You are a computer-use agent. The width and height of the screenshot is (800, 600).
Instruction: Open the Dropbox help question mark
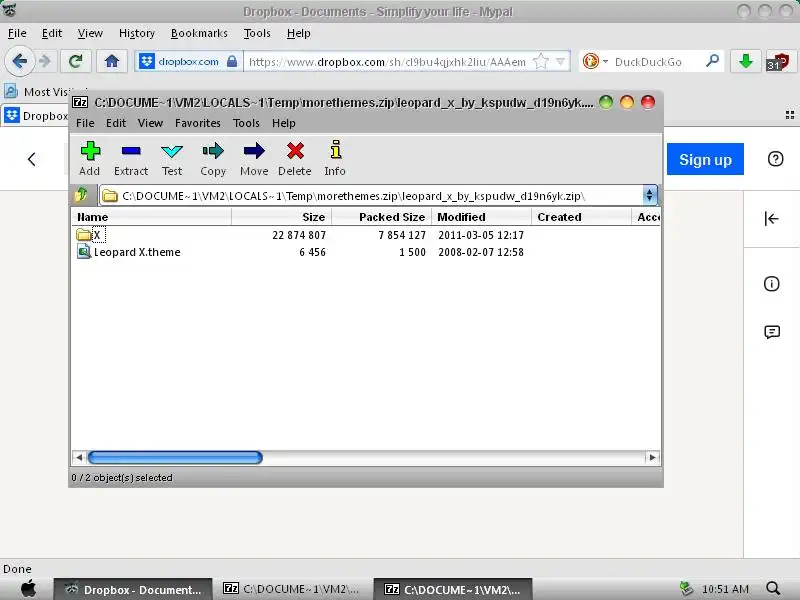pos(775,159)
